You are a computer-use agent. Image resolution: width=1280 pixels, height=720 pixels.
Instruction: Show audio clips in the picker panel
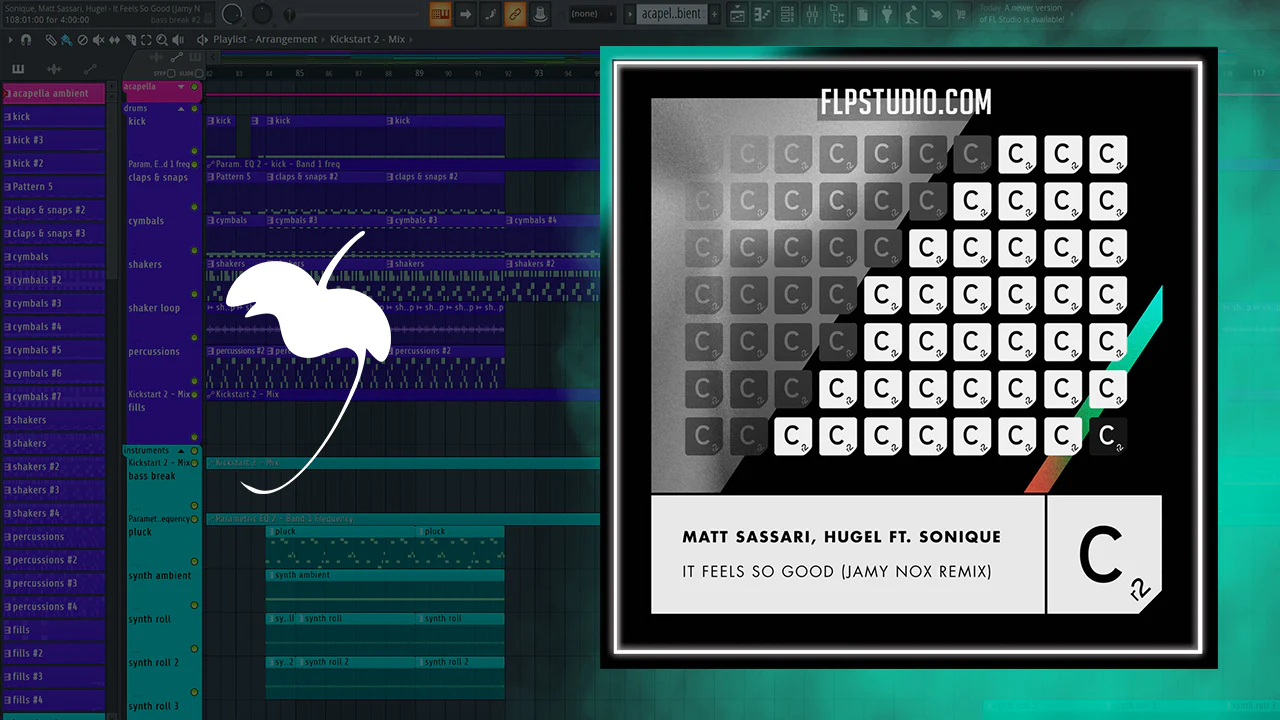[54, 69]
